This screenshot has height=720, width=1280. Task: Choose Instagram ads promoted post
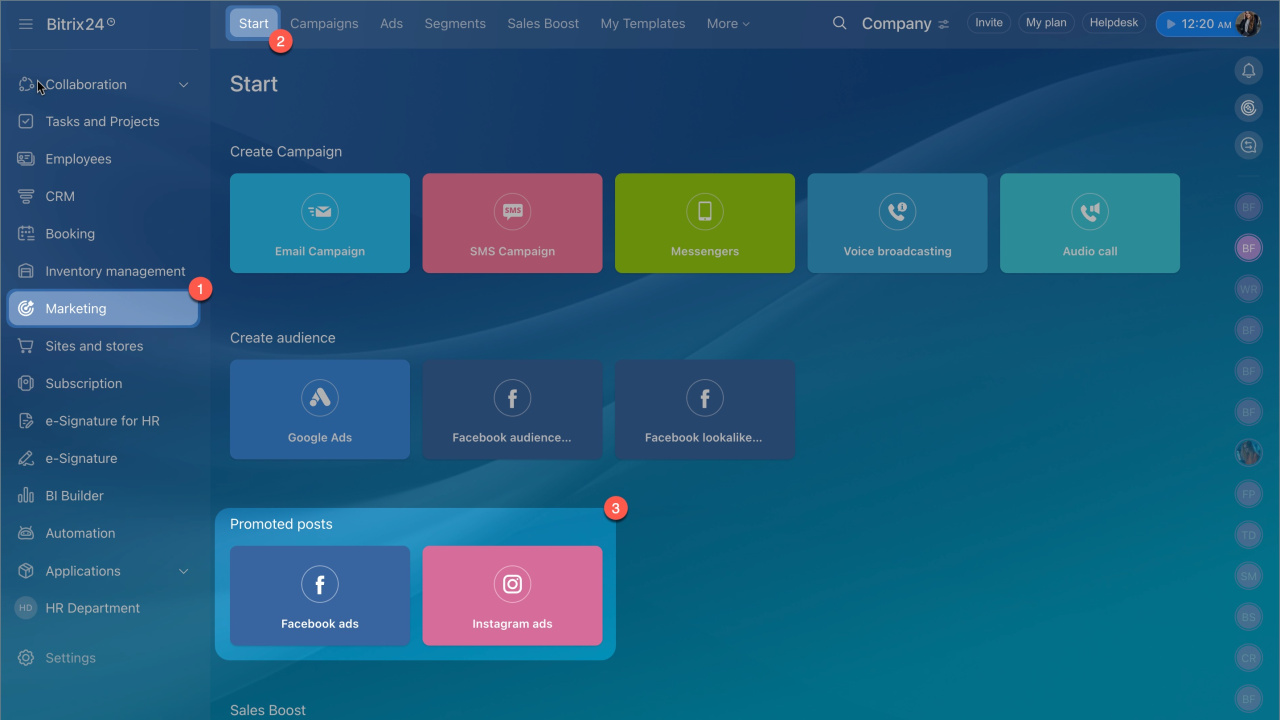[512, 595]
